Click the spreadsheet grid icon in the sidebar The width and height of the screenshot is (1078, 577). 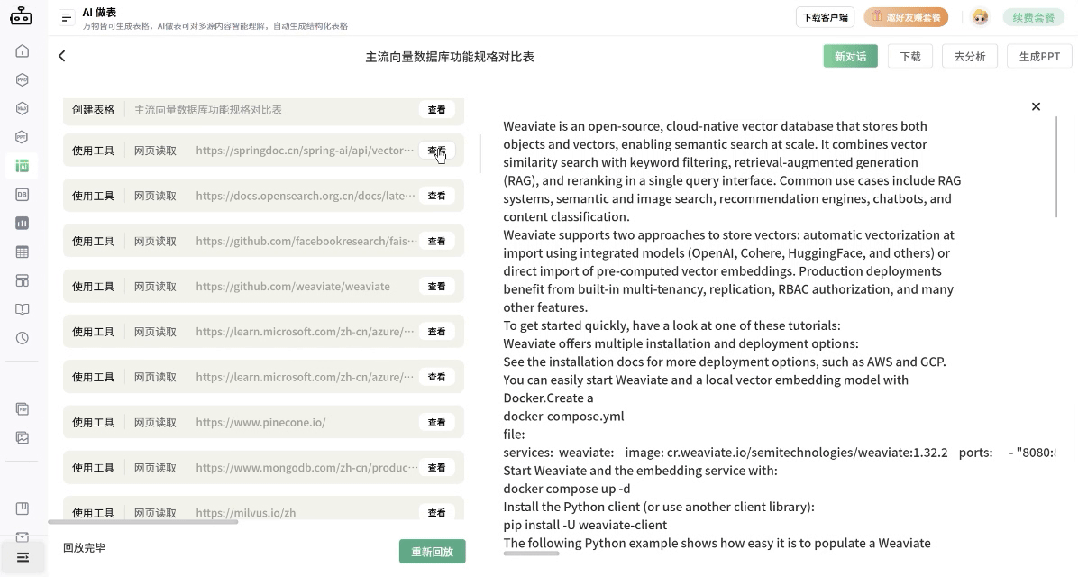pyautogui.click(x=22, y=253)
